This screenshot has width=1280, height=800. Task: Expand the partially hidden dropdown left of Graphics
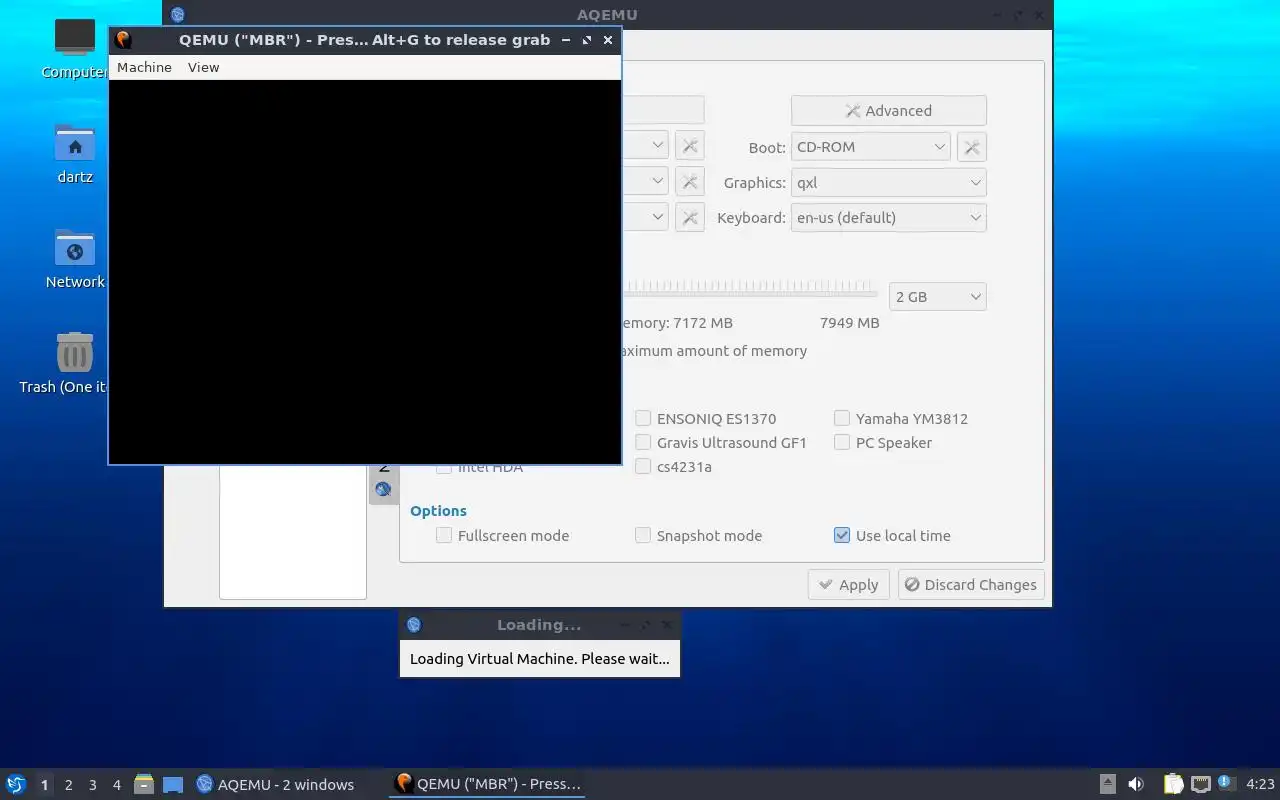(x=646, y=182)
